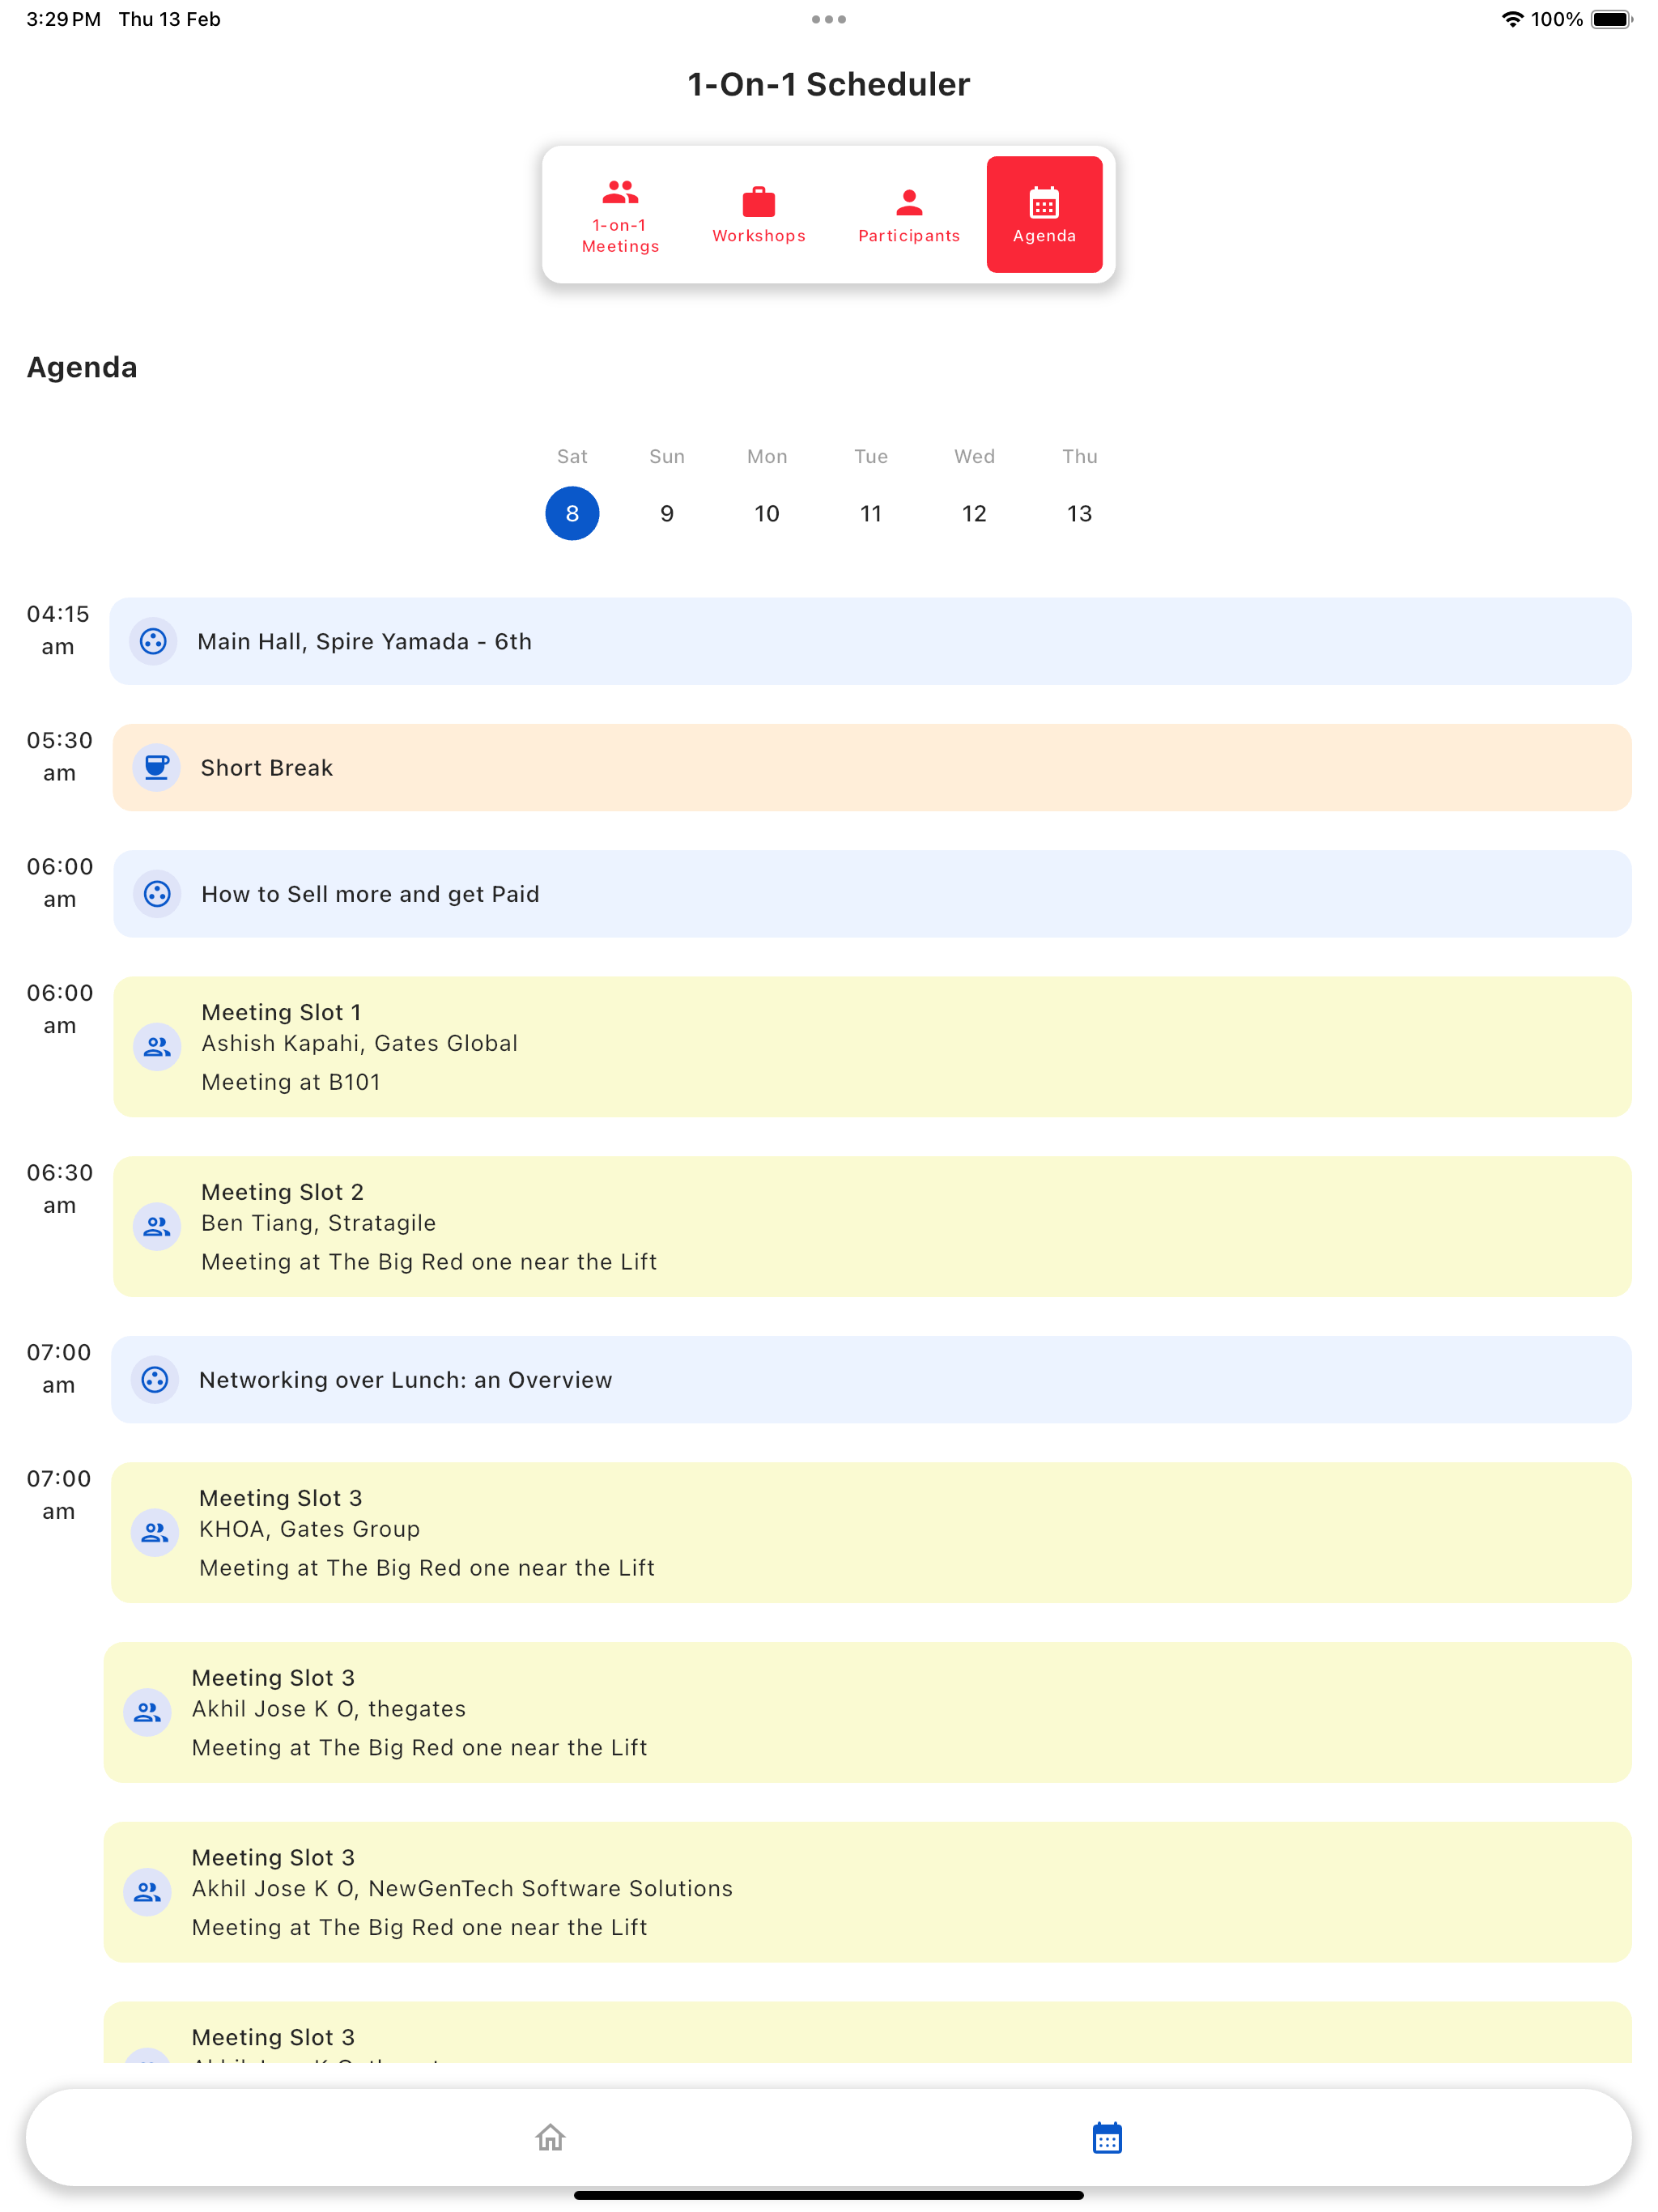Viewport: 1658px width, 2212px height.
Task: Tap the battery status icon
Action: click(1611, 19)
